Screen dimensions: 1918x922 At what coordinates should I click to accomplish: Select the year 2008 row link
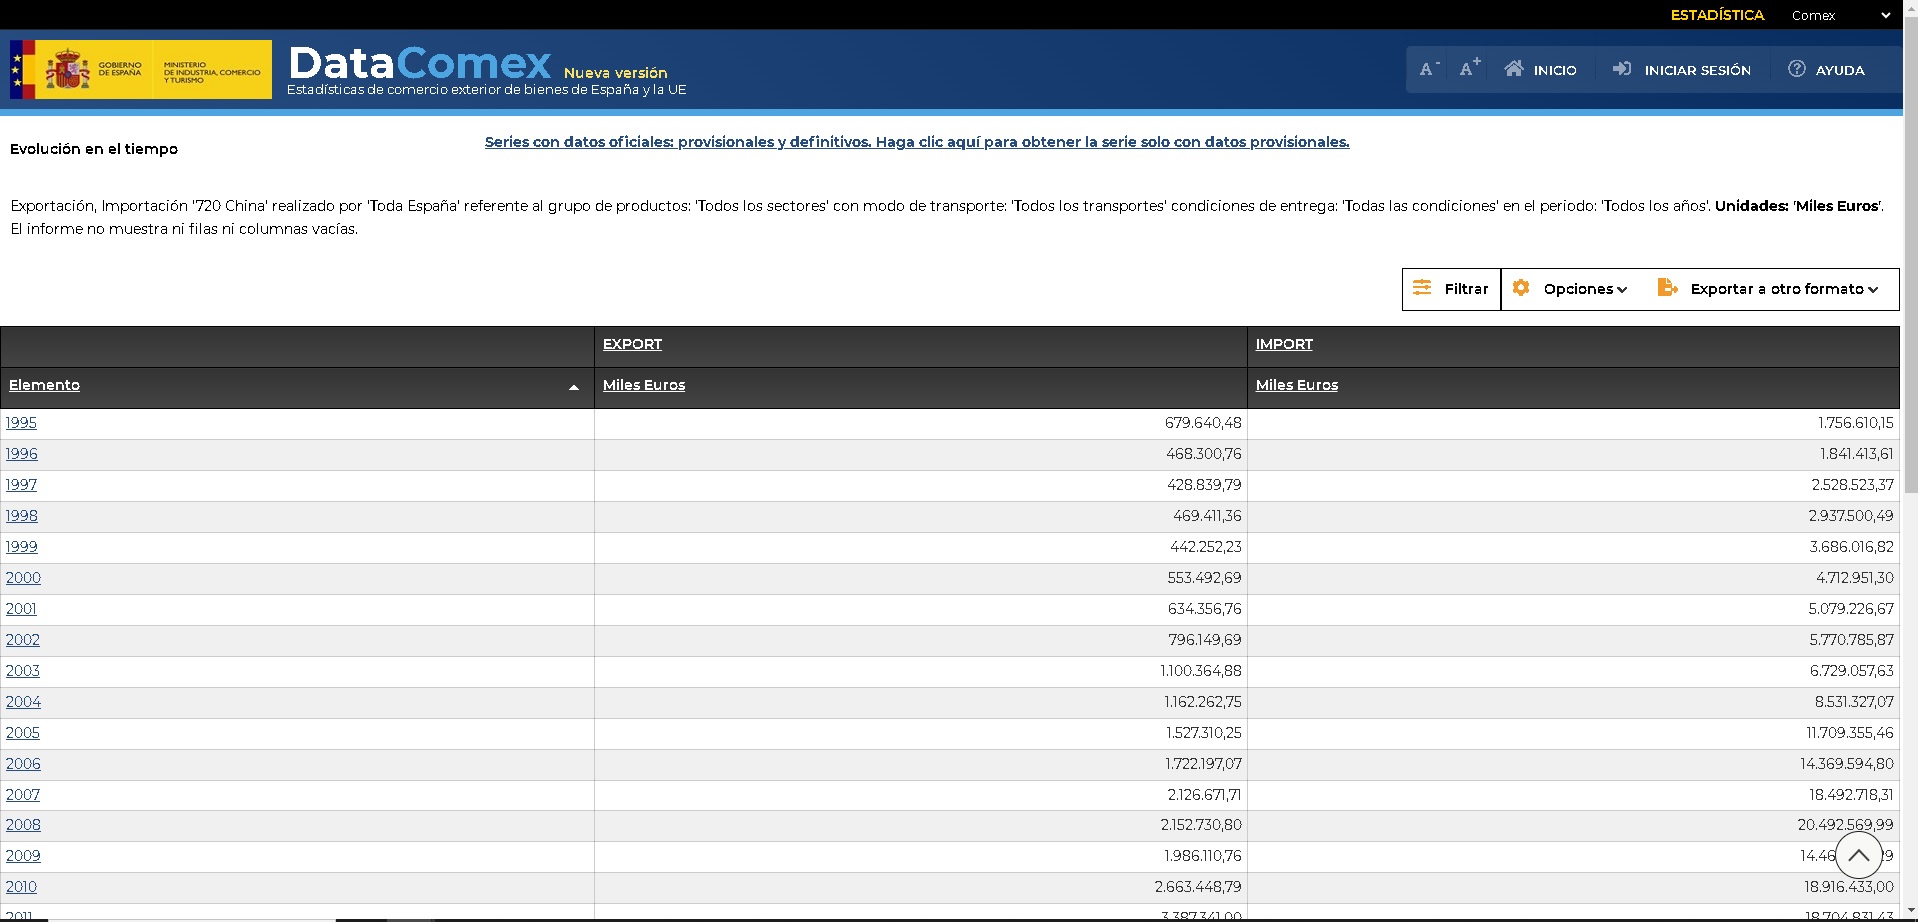[23, 825]
